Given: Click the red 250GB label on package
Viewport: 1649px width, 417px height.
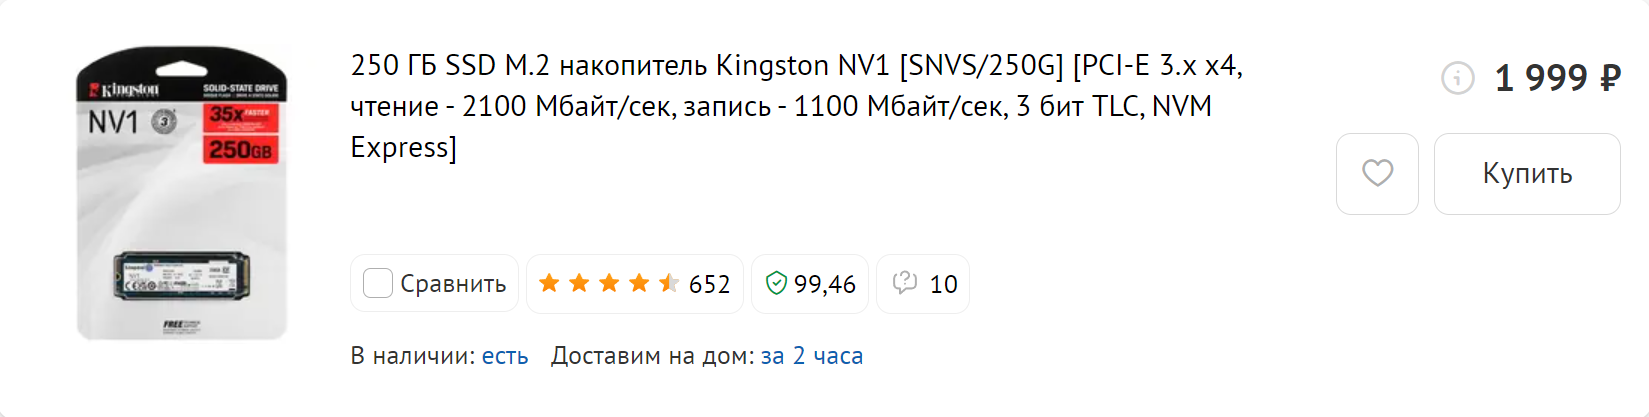Looking at the screenshot, I should 241,150.
